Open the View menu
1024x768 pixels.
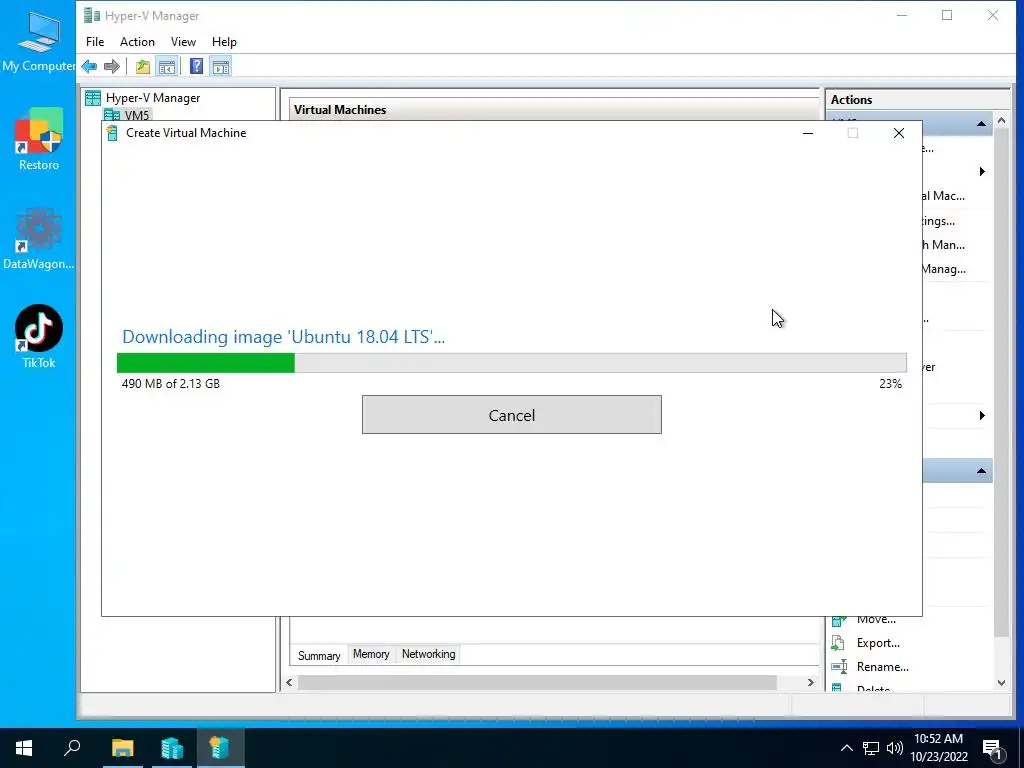click(x=184, y=42)
